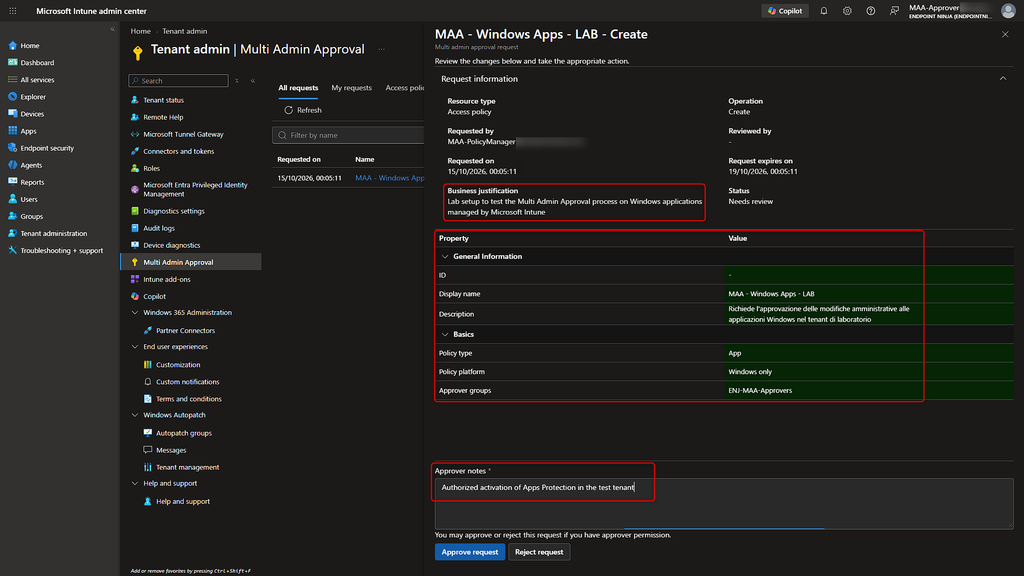Viewport: 1024px width, 576px height.
Task: Collapse End user experiences section
Action: (x=135, y=347)
